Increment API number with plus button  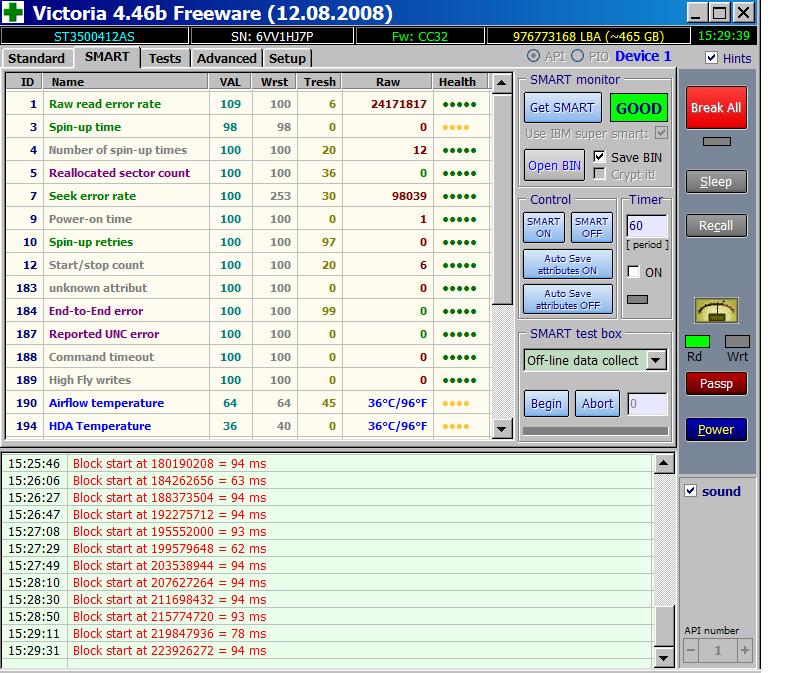pos(744,650)
